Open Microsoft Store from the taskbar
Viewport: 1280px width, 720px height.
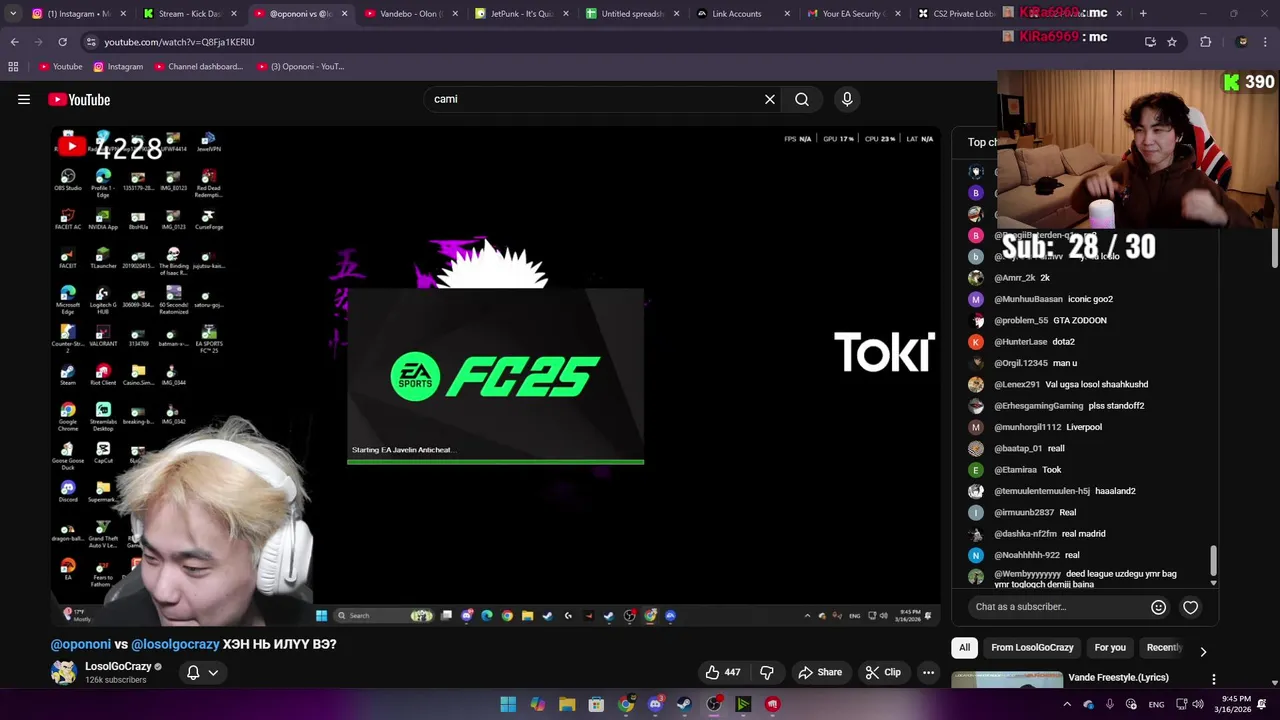pyautogui.click(x=596, y=704)
